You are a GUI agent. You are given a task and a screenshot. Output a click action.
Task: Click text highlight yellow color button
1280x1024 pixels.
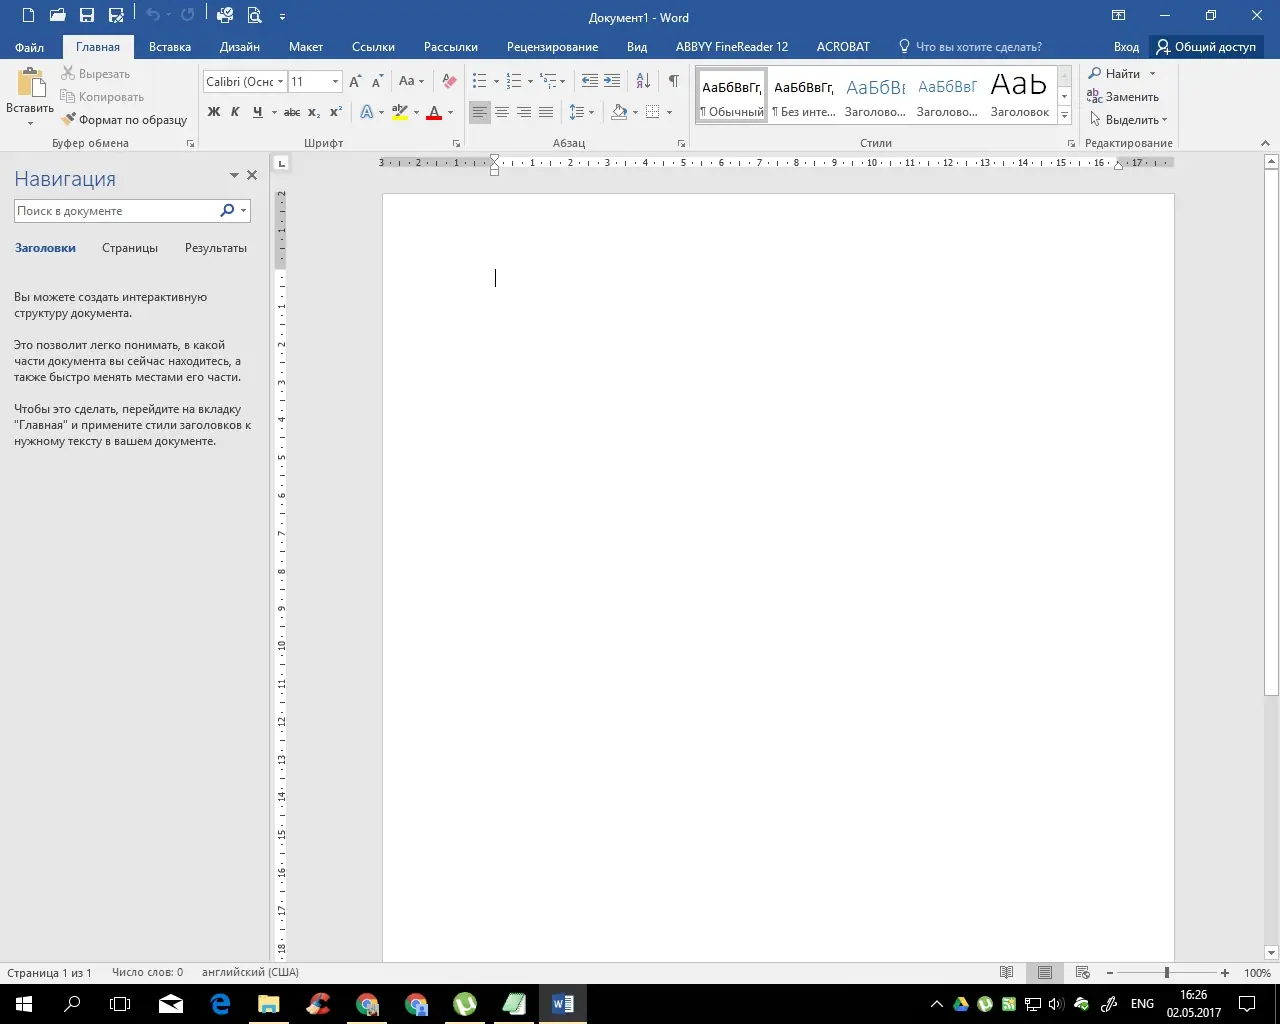click(400, 112)
